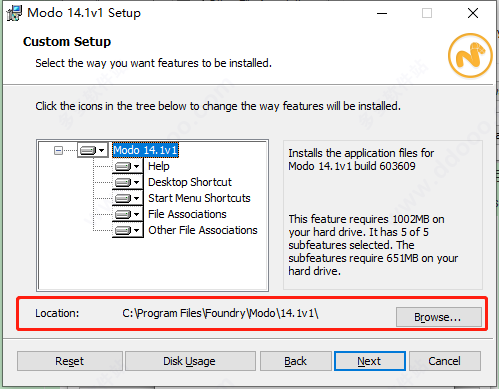
Task: Click Browse to change install location
Action: click(x=439, y=317)
